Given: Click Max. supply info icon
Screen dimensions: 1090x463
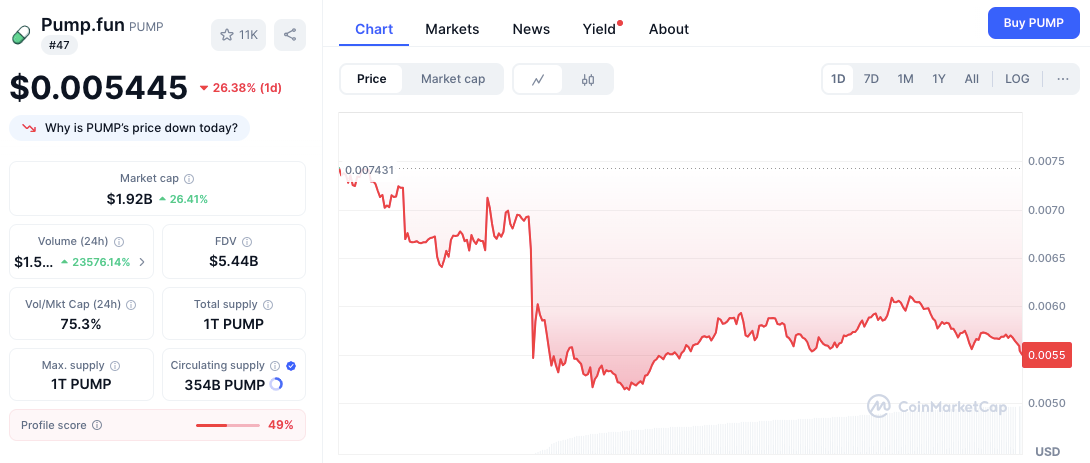Looking at the screenshot, I should point(115,366).
